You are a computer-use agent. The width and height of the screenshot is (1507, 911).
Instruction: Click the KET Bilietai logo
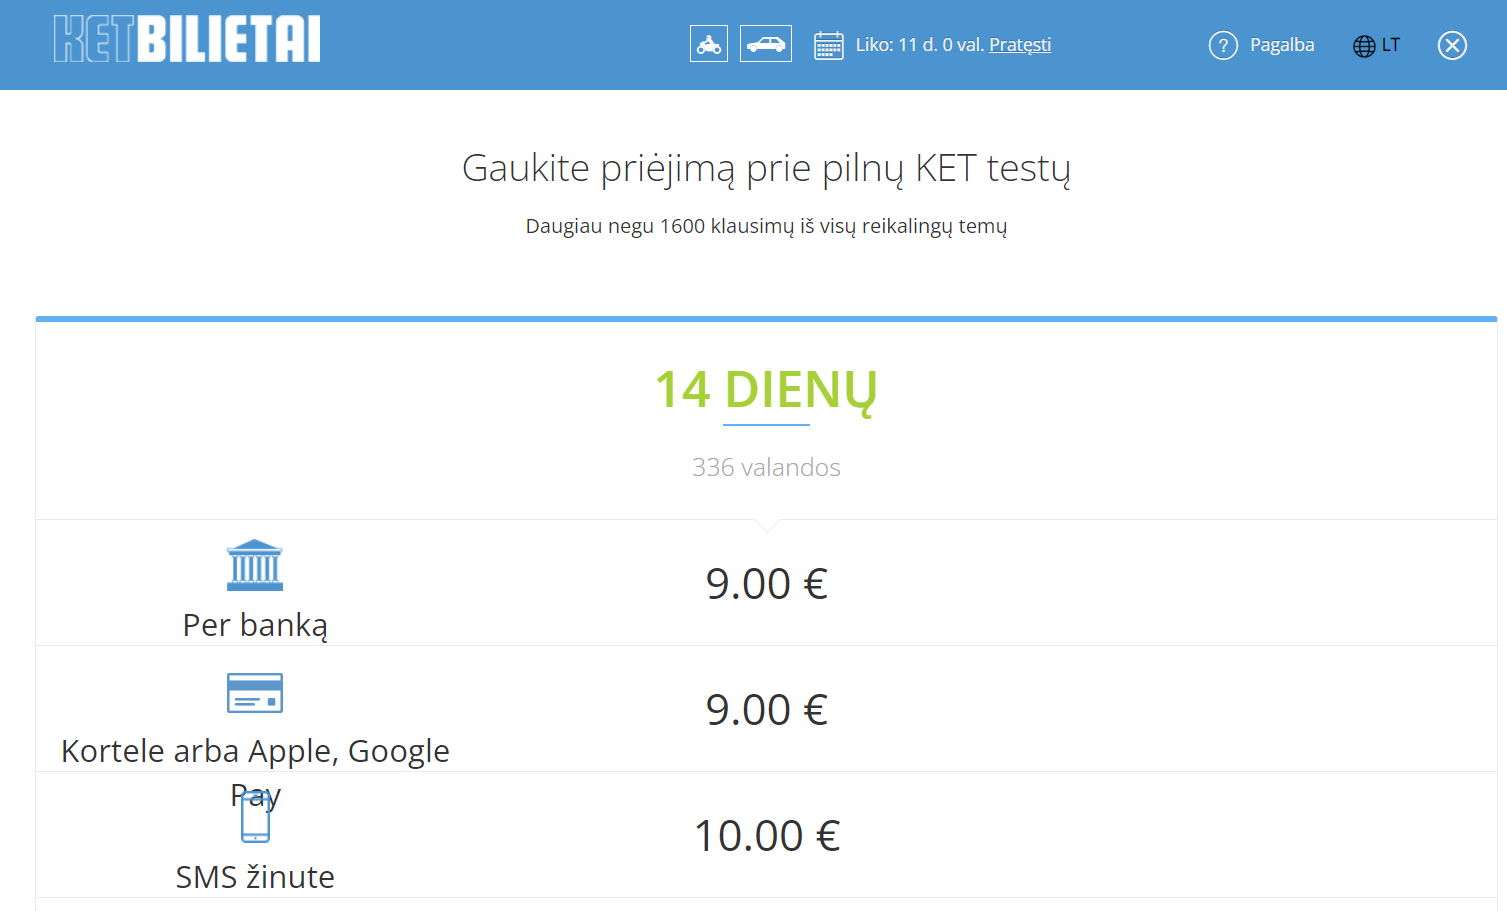(187, 40)
